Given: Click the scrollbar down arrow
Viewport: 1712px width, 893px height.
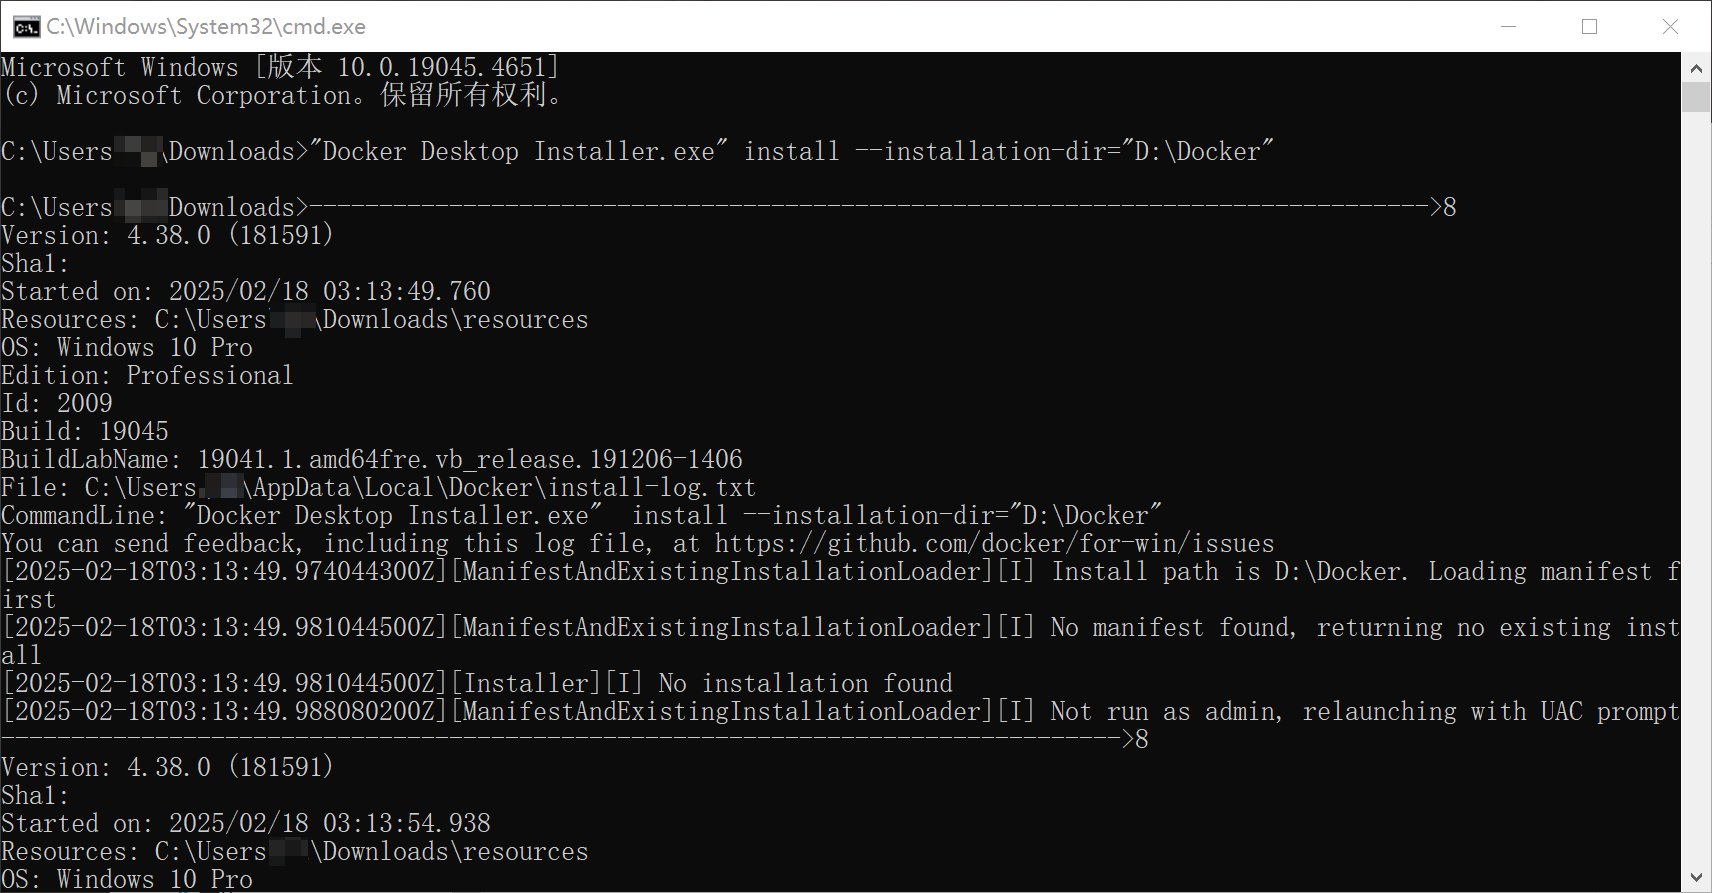Looking at the screenshot, I should (x=1696, y=877).
